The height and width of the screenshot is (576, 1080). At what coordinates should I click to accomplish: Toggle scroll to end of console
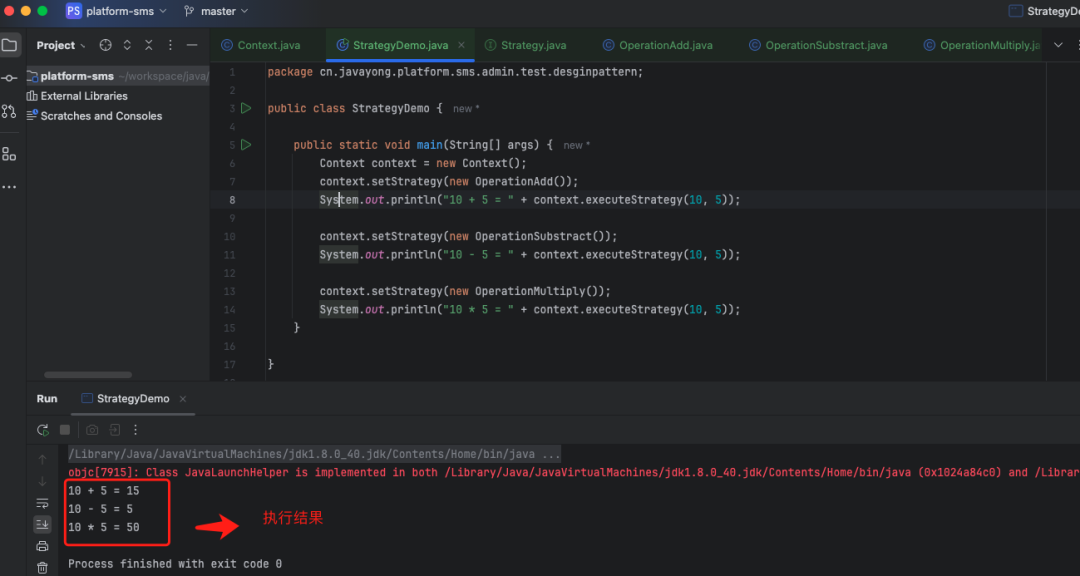point(43,524)
